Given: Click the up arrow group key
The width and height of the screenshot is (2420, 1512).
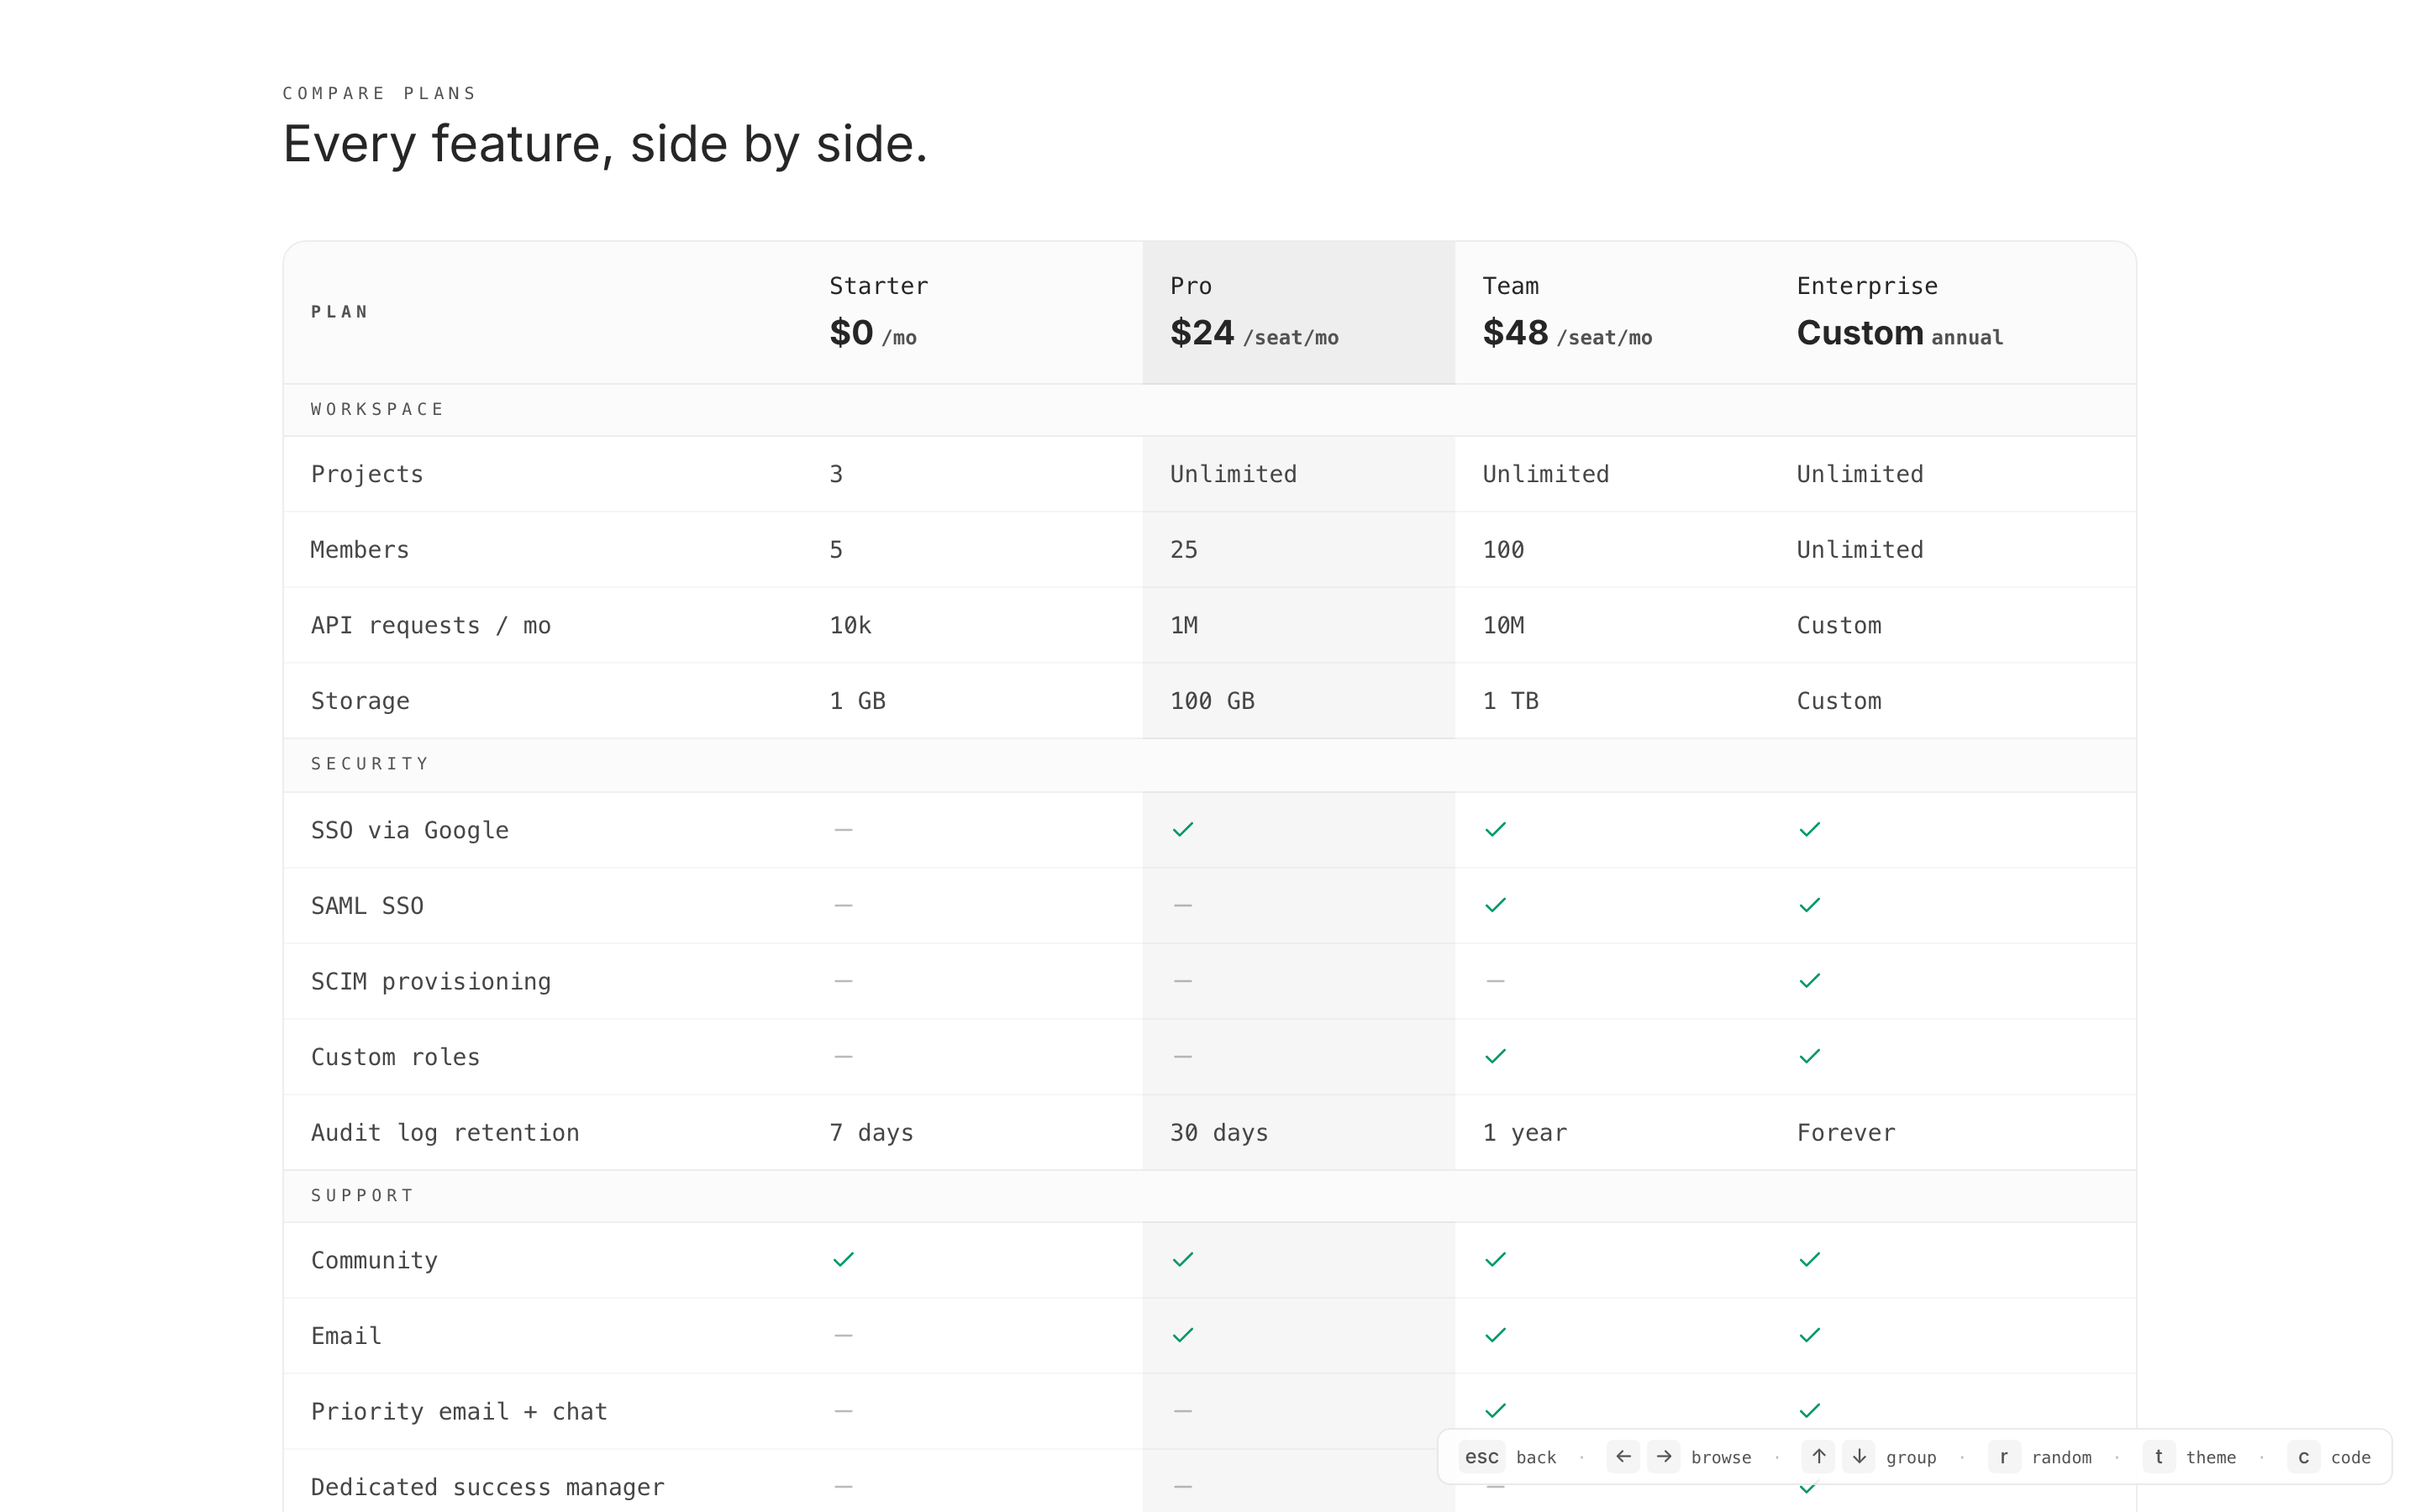Looking at the screenshot, I should point(1818,1457).
